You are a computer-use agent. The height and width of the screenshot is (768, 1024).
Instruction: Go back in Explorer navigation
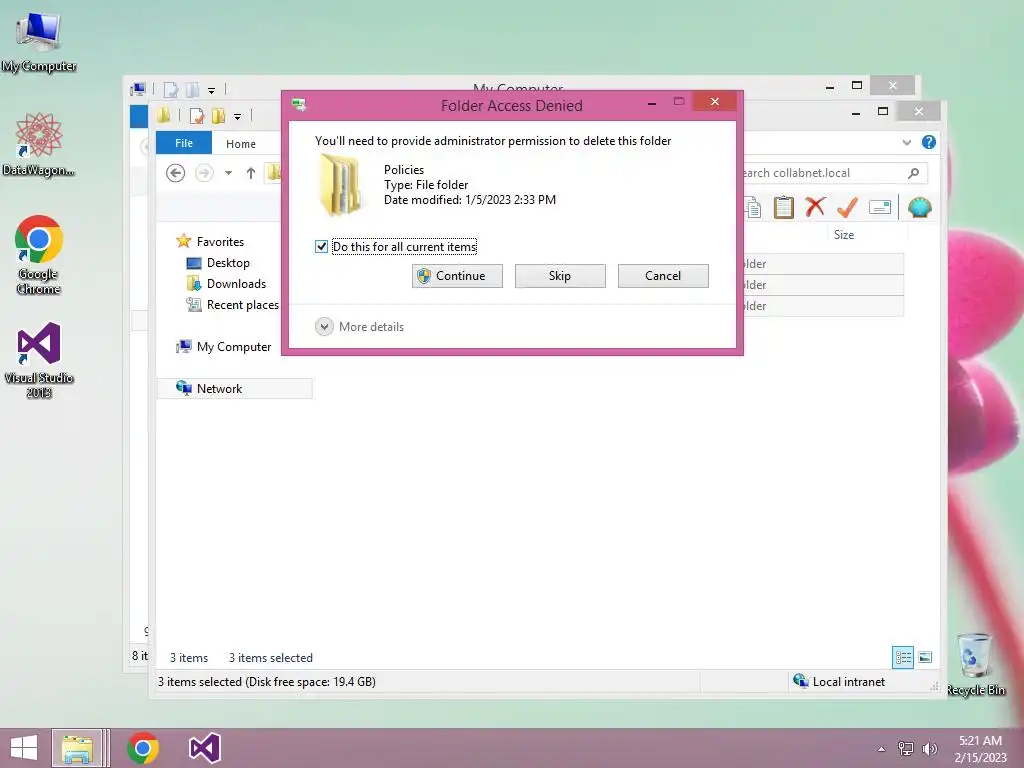point(175,173)
